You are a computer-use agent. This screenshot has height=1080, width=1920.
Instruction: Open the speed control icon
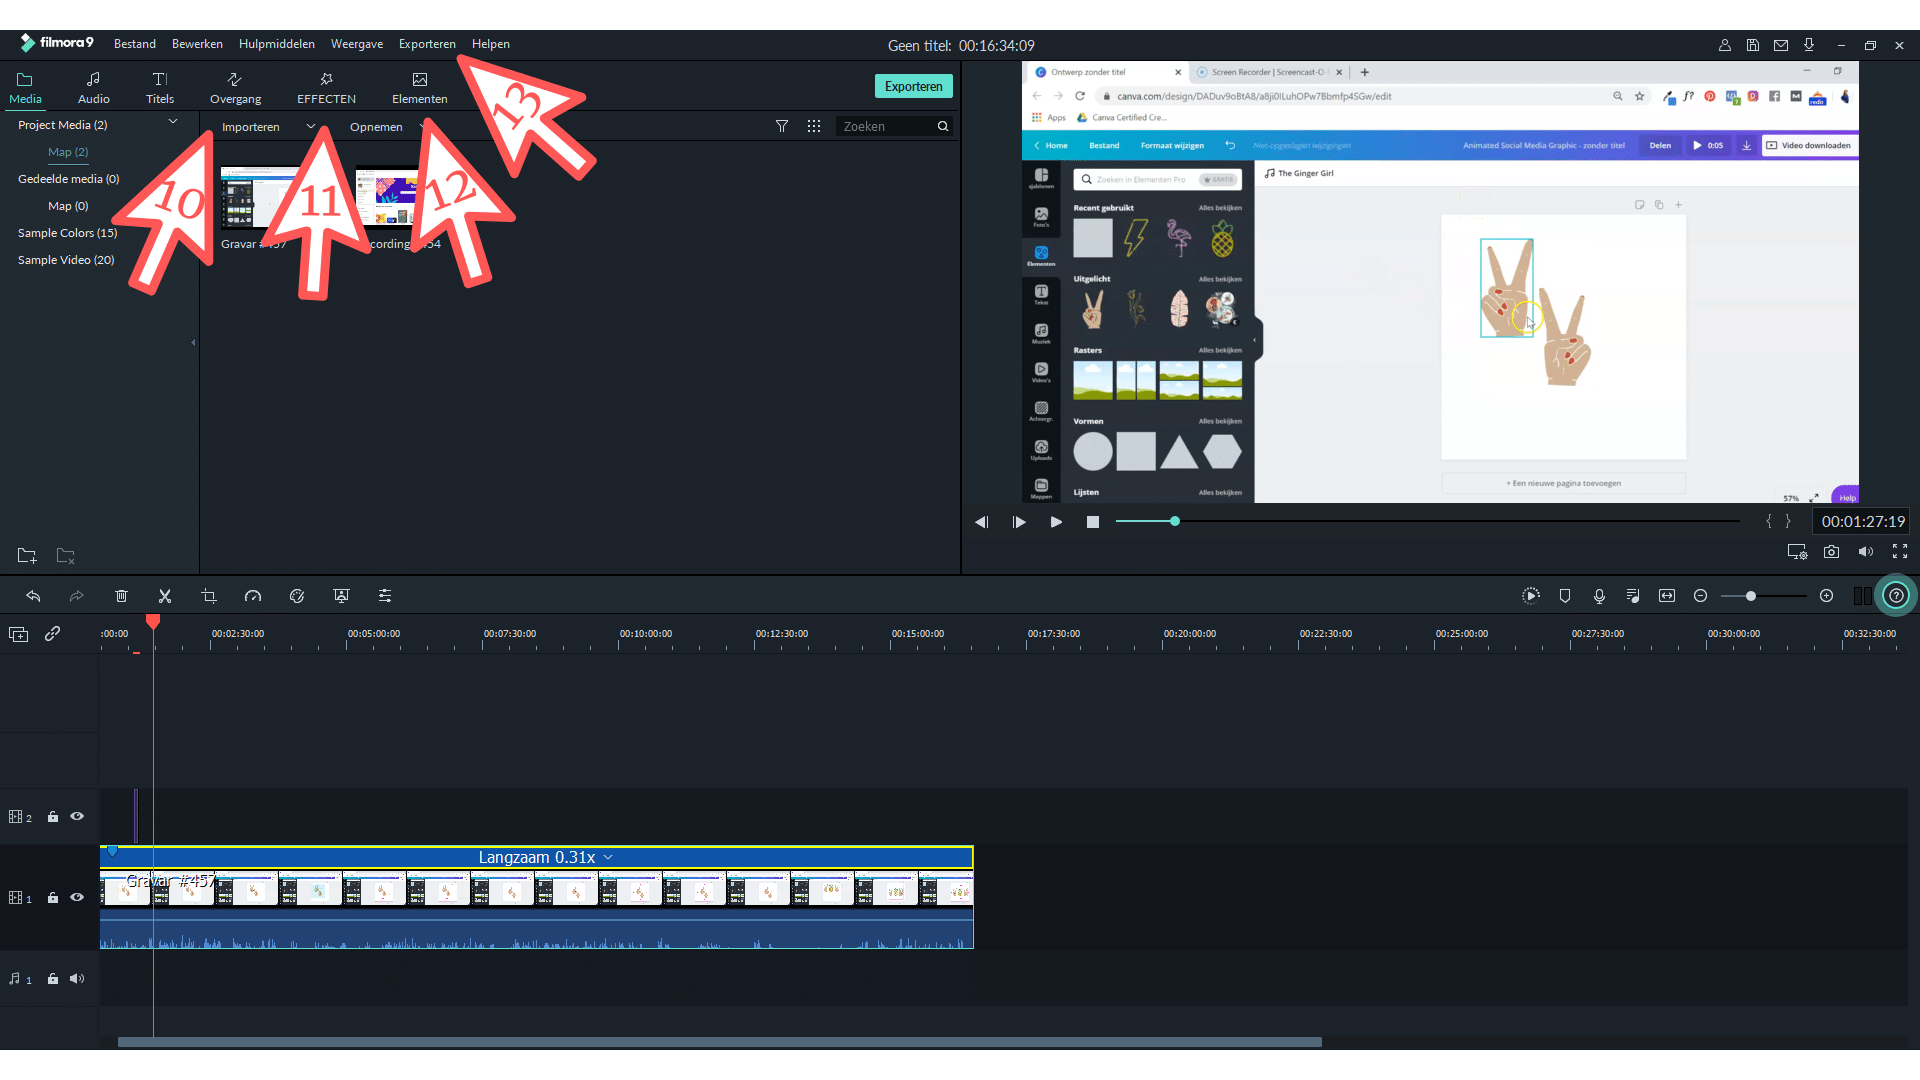coord(253,596)
